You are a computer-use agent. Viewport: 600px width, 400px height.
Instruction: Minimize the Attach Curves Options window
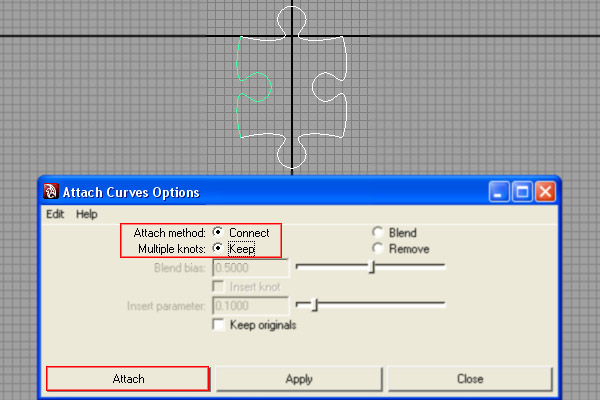click(x=499, y=191)
